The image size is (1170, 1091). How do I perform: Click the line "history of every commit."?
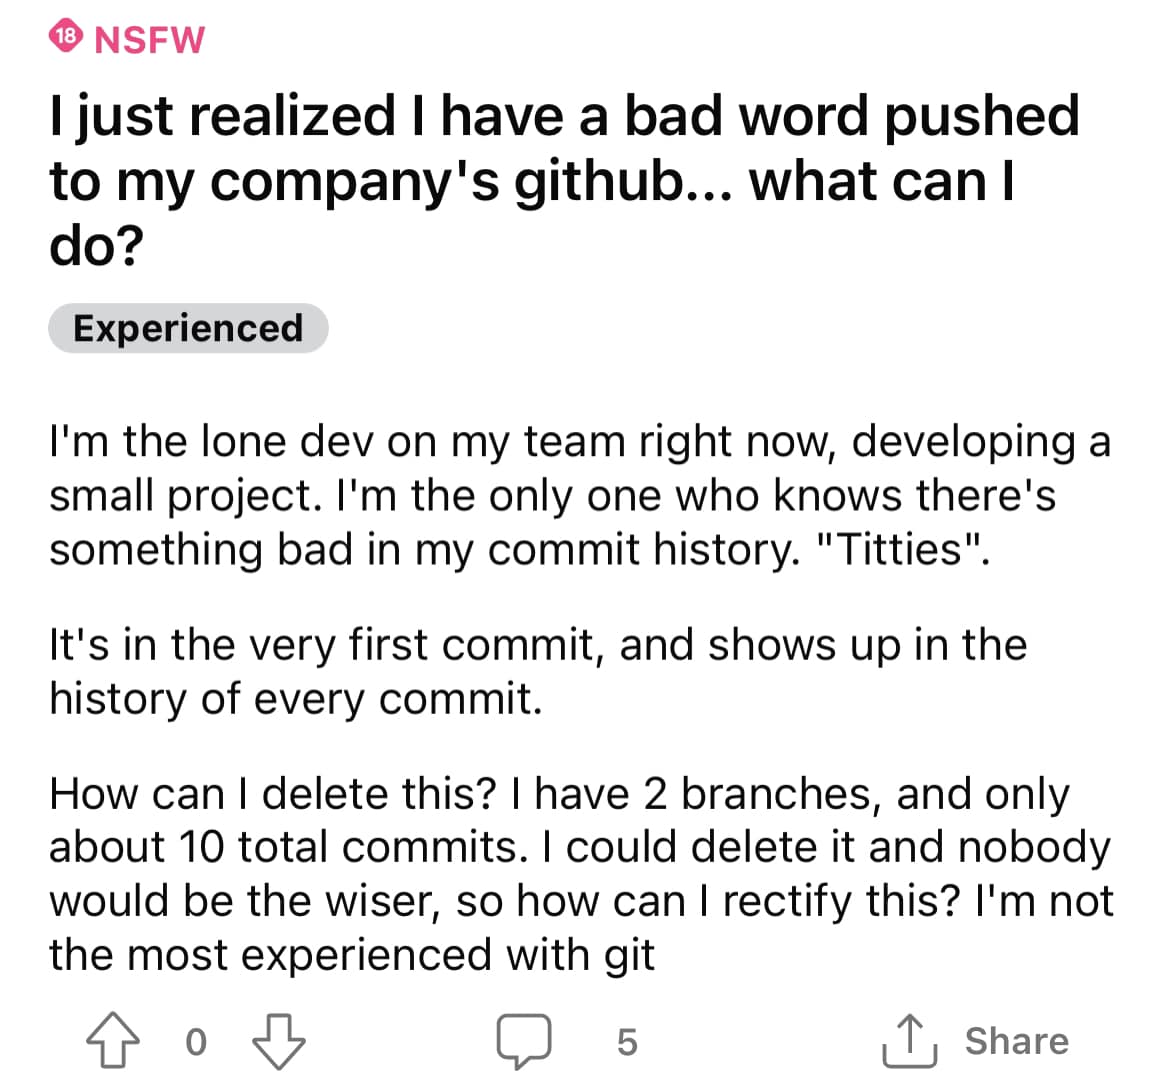296,698
